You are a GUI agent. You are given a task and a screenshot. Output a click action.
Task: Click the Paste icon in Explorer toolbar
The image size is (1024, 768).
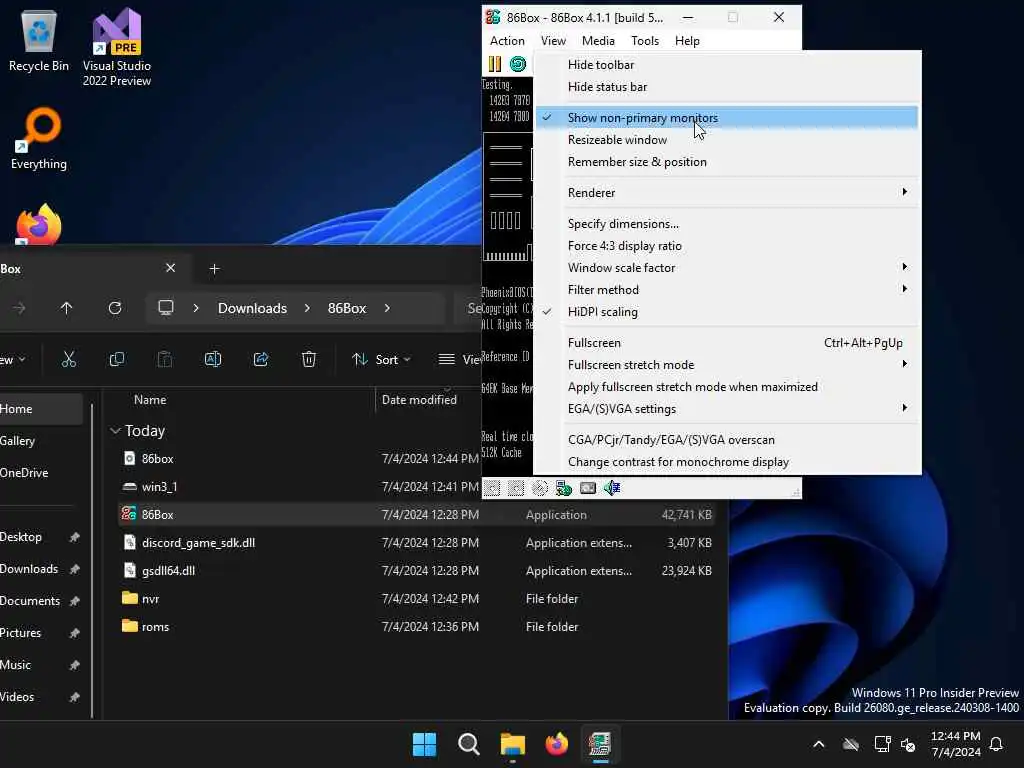tap(165, 359)
